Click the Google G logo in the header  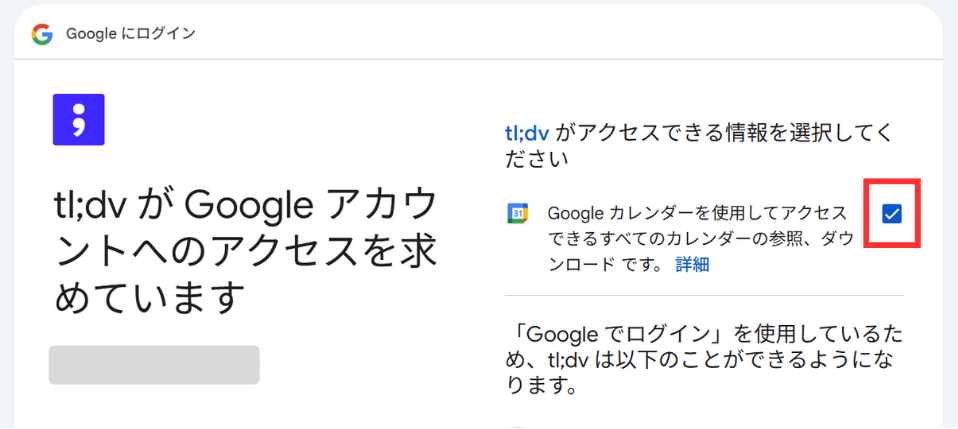[x=42, y=34]
